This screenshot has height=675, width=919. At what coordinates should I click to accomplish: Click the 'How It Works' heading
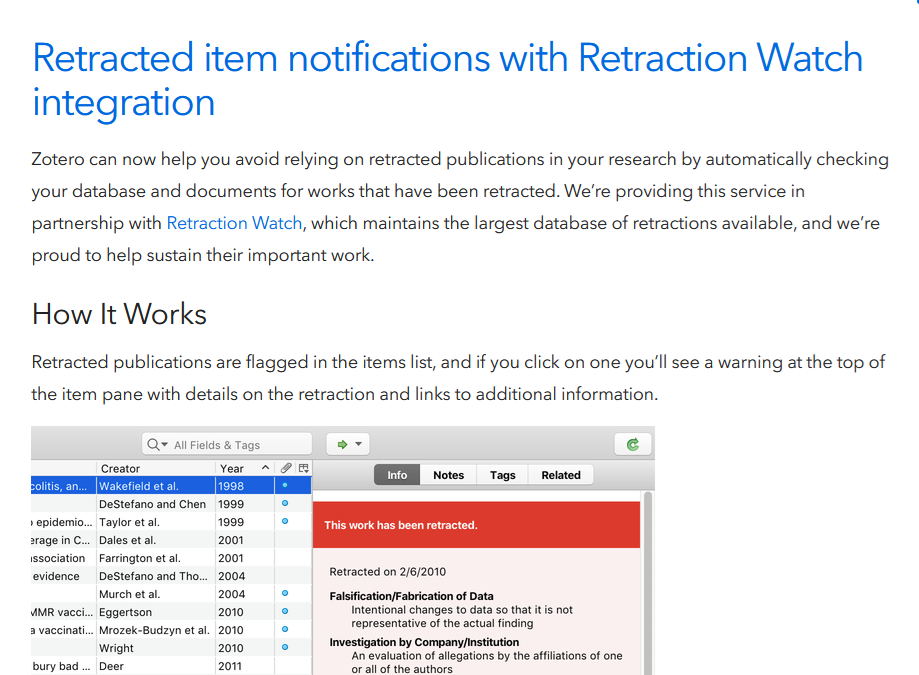coord(120,315)
